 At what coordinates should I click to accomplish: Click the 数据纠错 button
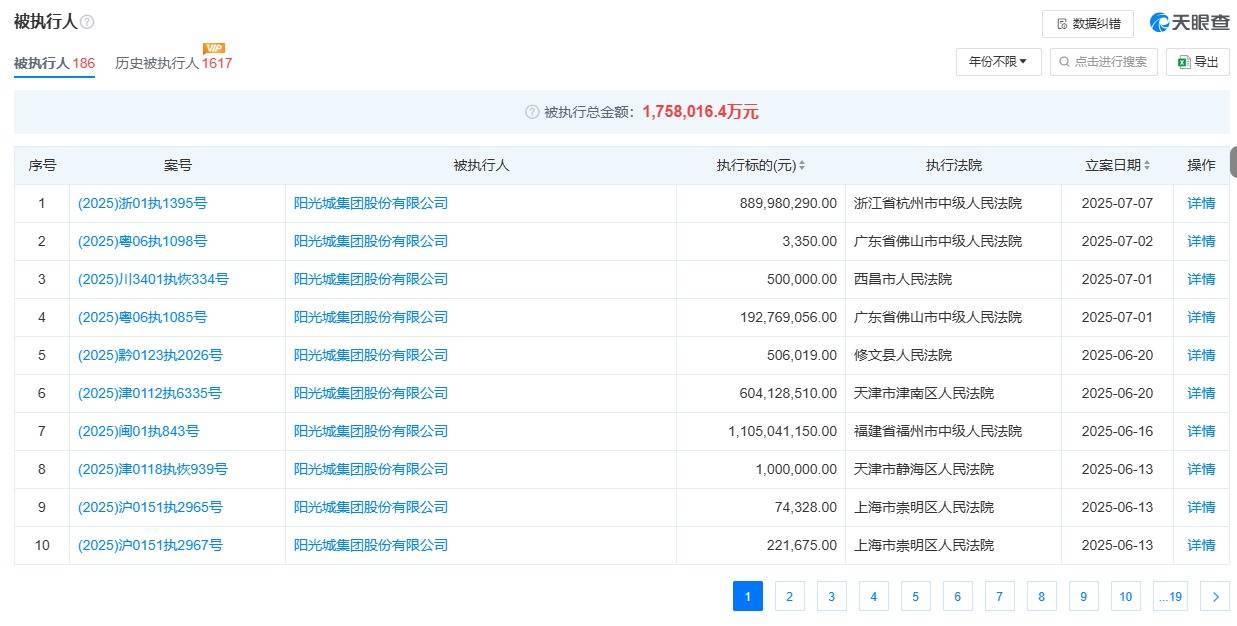pyautogui.click(x=1088, y=24)
